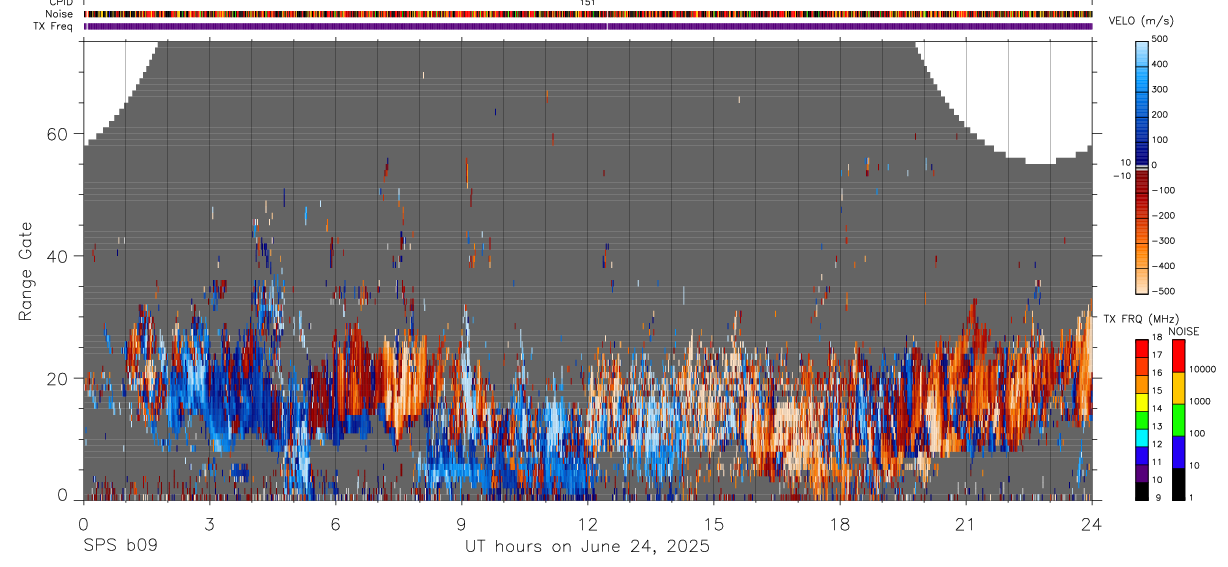Click the '200' velocity scale label
1228x567 pixels.
tap(1159, 114)
